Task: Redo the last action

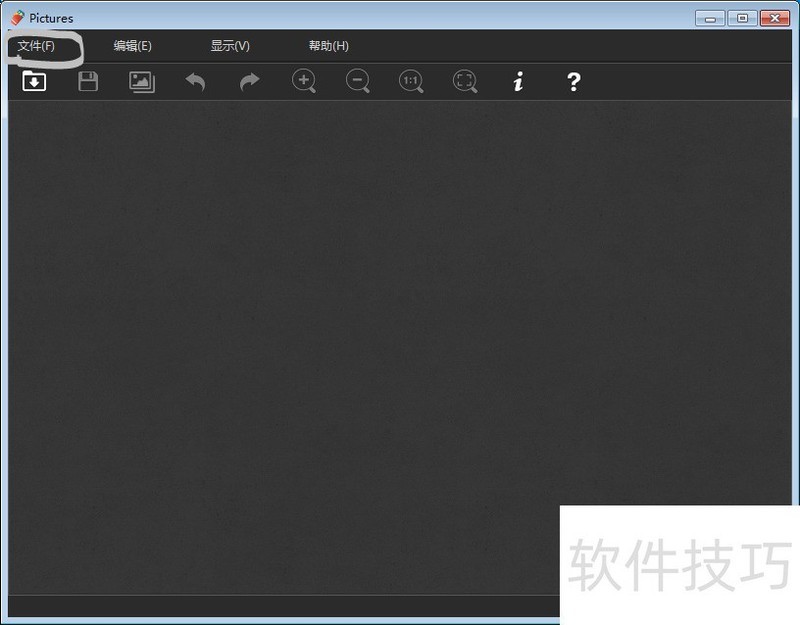Action: pyautogui.click(x=249, y=82)
